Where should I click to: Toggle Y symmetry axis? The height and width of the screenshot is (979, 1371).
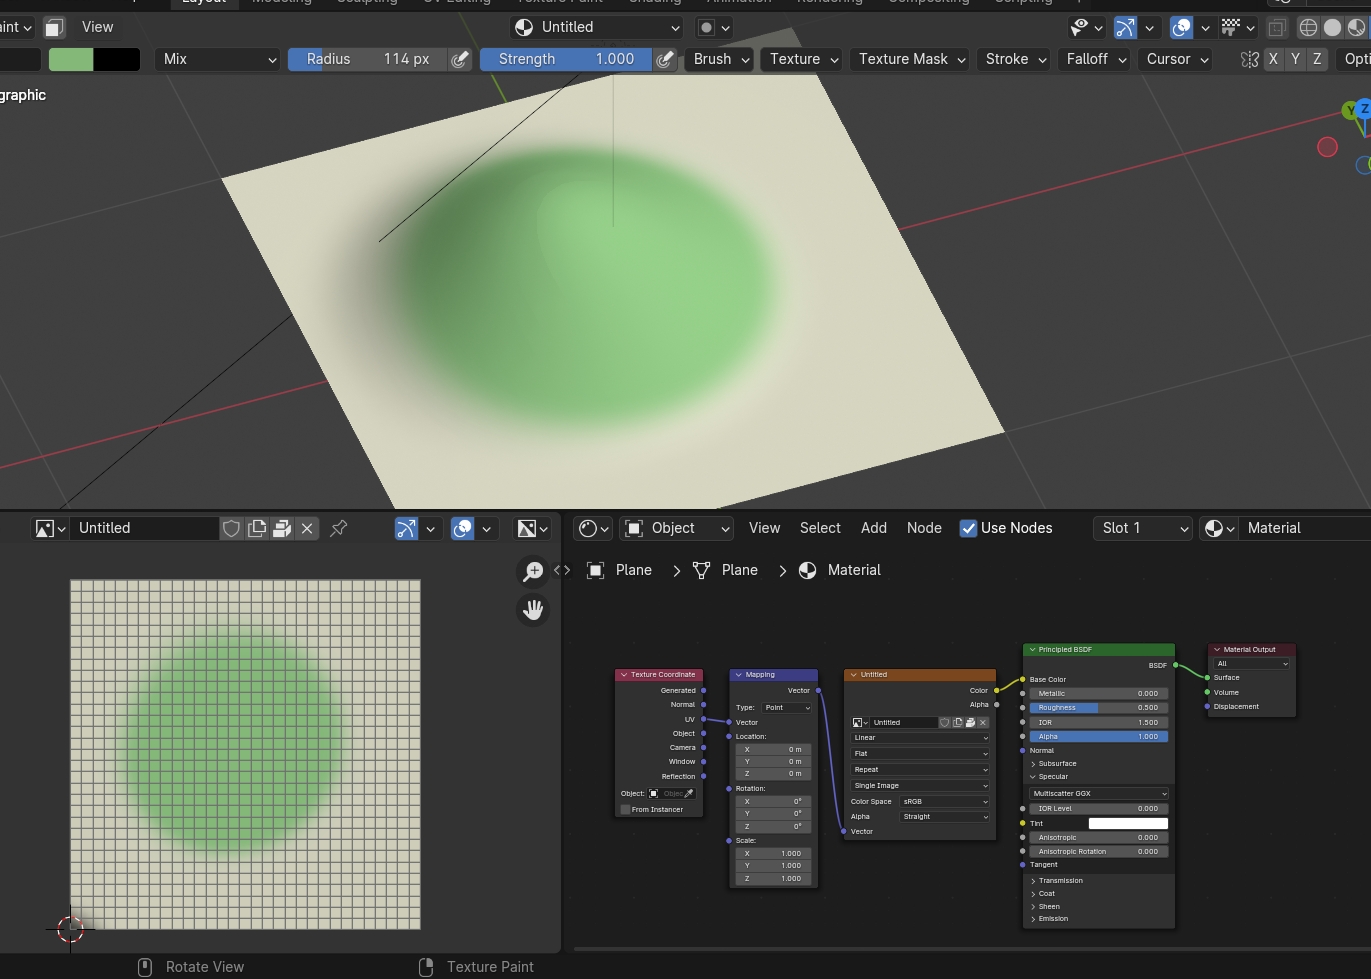point(1295,59)
